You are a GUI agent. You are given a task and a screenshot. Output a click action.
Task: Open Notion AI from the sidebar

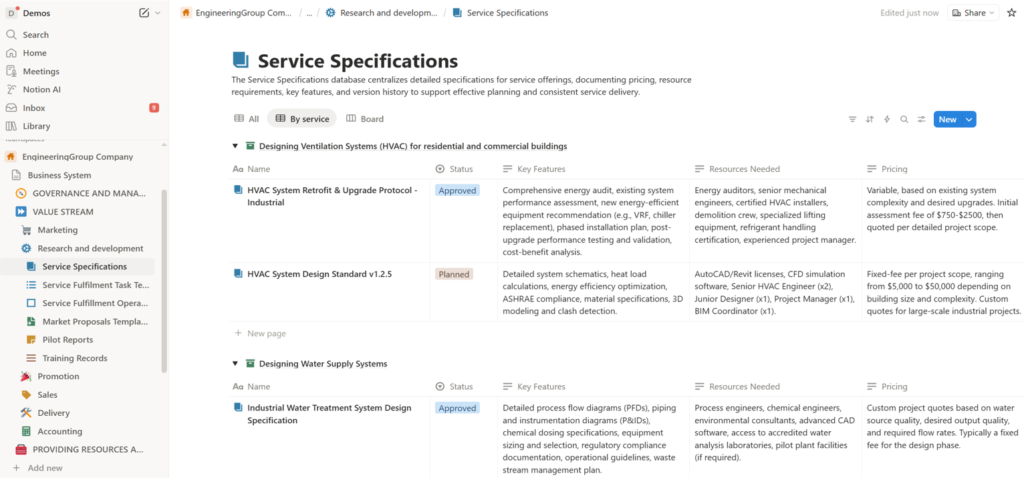click(x=42, y=90)
